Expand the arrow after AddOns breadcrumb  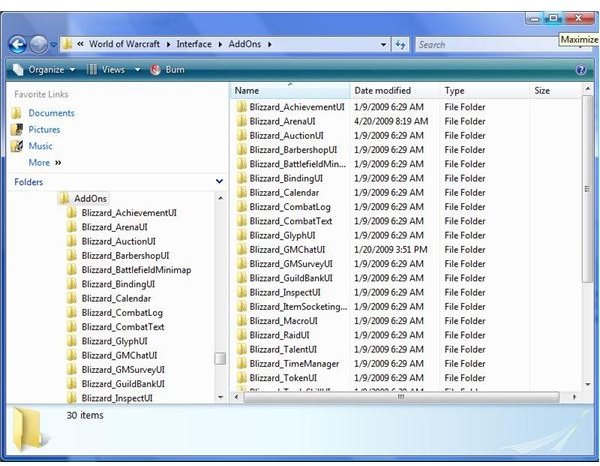click(269, 45)
